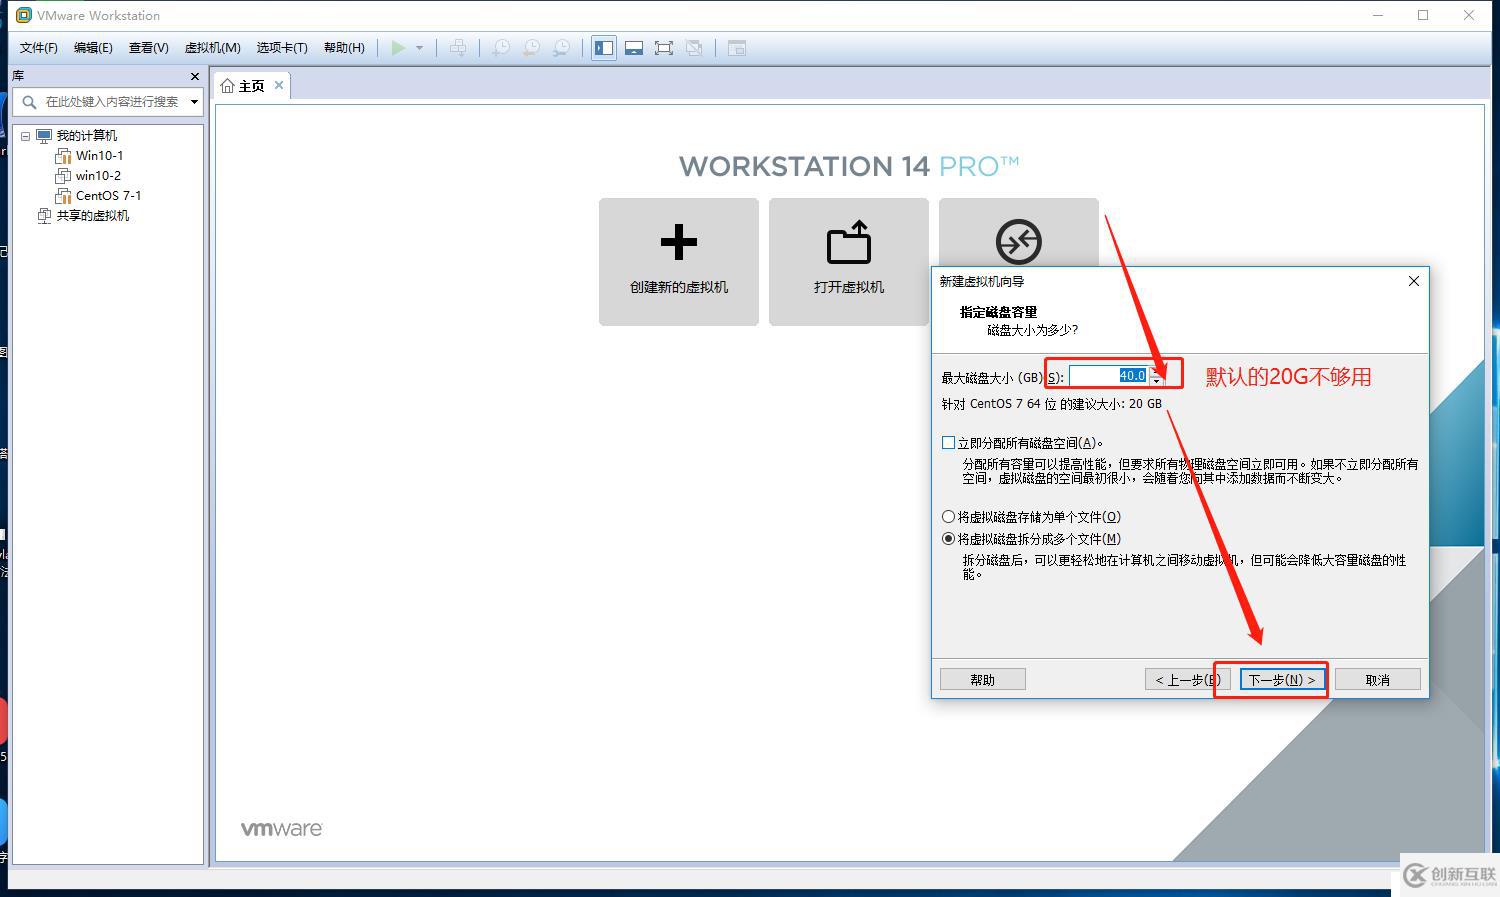Image resolution: width=1500 pixels, height=897 pixels.
Task: Close the 库 library panel
Action: 194,76
